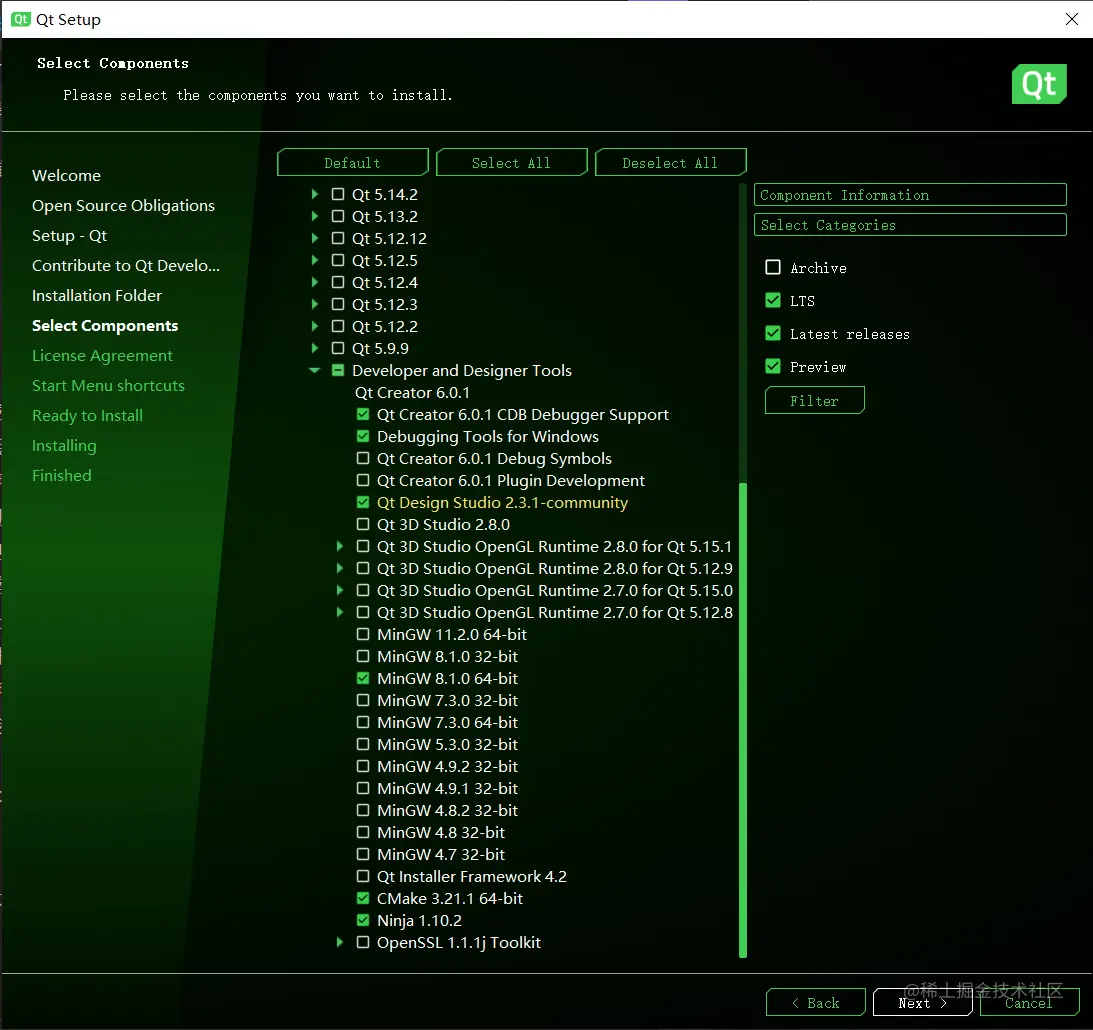This screenshot has height=1030, width=1093.
Task: Click the Qt Setup title bar icon
Action: click(x=21, y=19)
